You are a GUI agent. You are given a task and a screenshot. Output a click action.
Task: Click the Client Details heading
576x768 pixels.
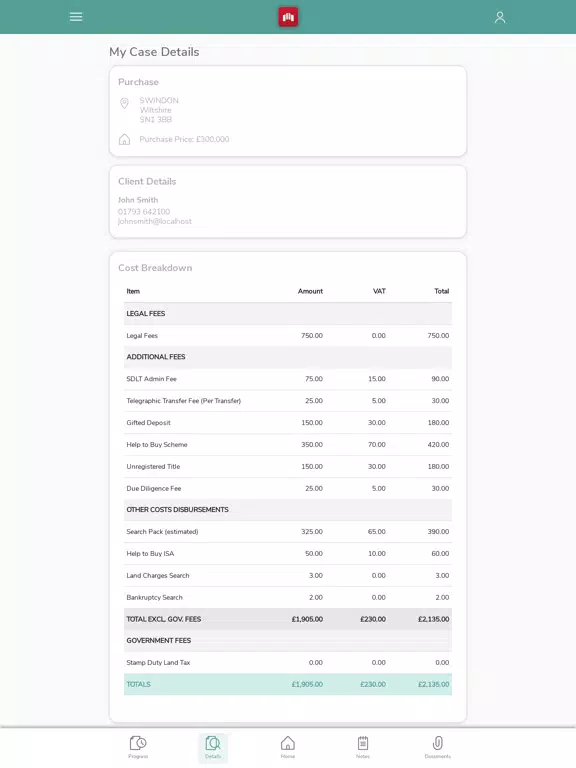tap(147, 181)
